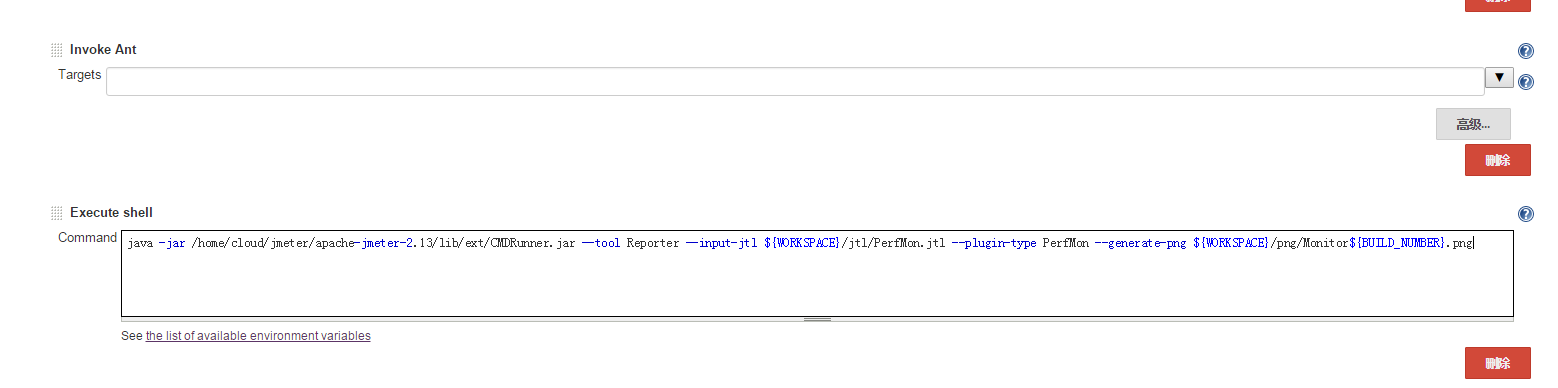The height and width of the screenshot is (388, 1558).
Task: Click the help icon for Invoke Ant
Action: pyautogui.click(x=1526, y=51)
